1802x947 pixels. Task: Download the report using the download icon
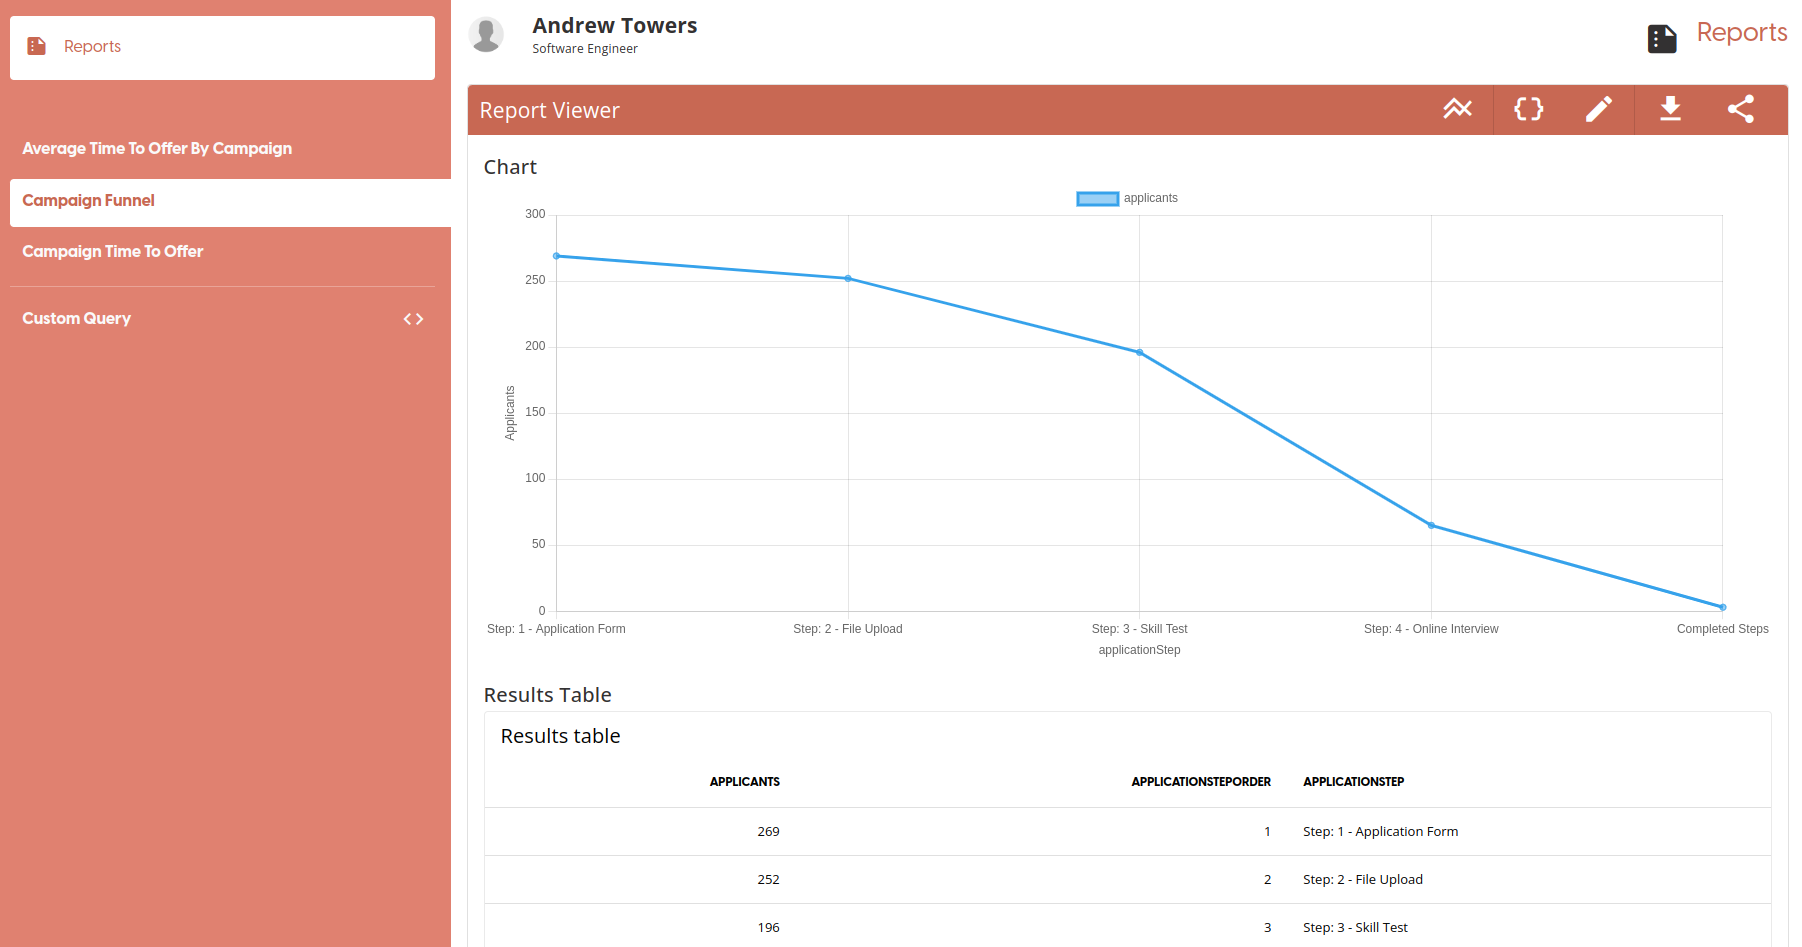1670,109
